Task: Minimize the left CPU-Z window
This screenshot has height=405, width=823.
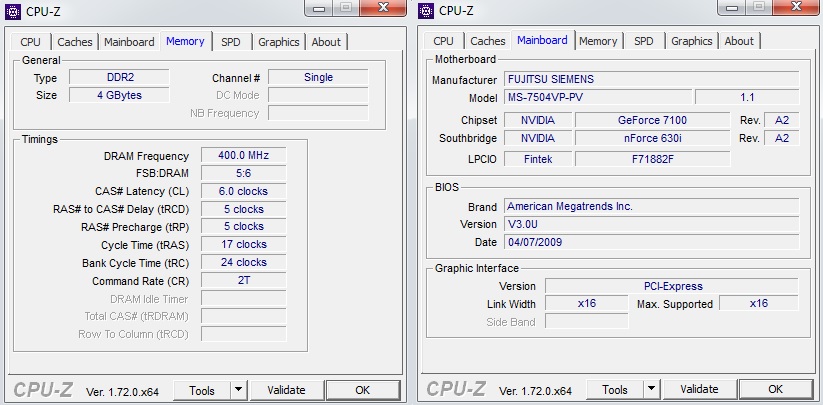Action: click(321, 8)
